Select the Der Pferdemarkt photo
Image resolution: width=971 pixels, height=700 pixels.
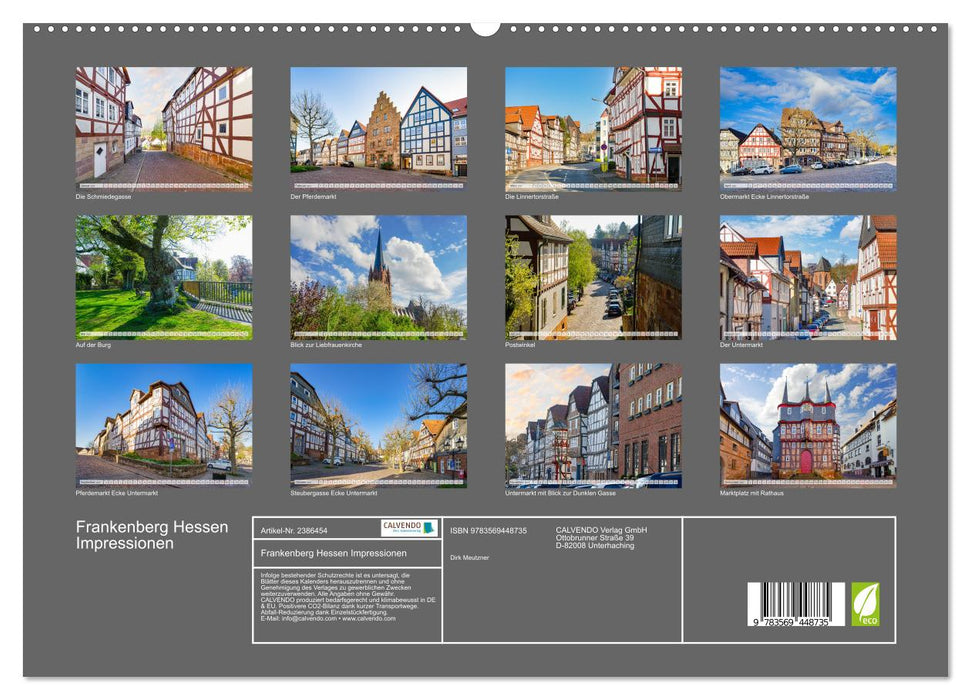click(x=378, y=129)
